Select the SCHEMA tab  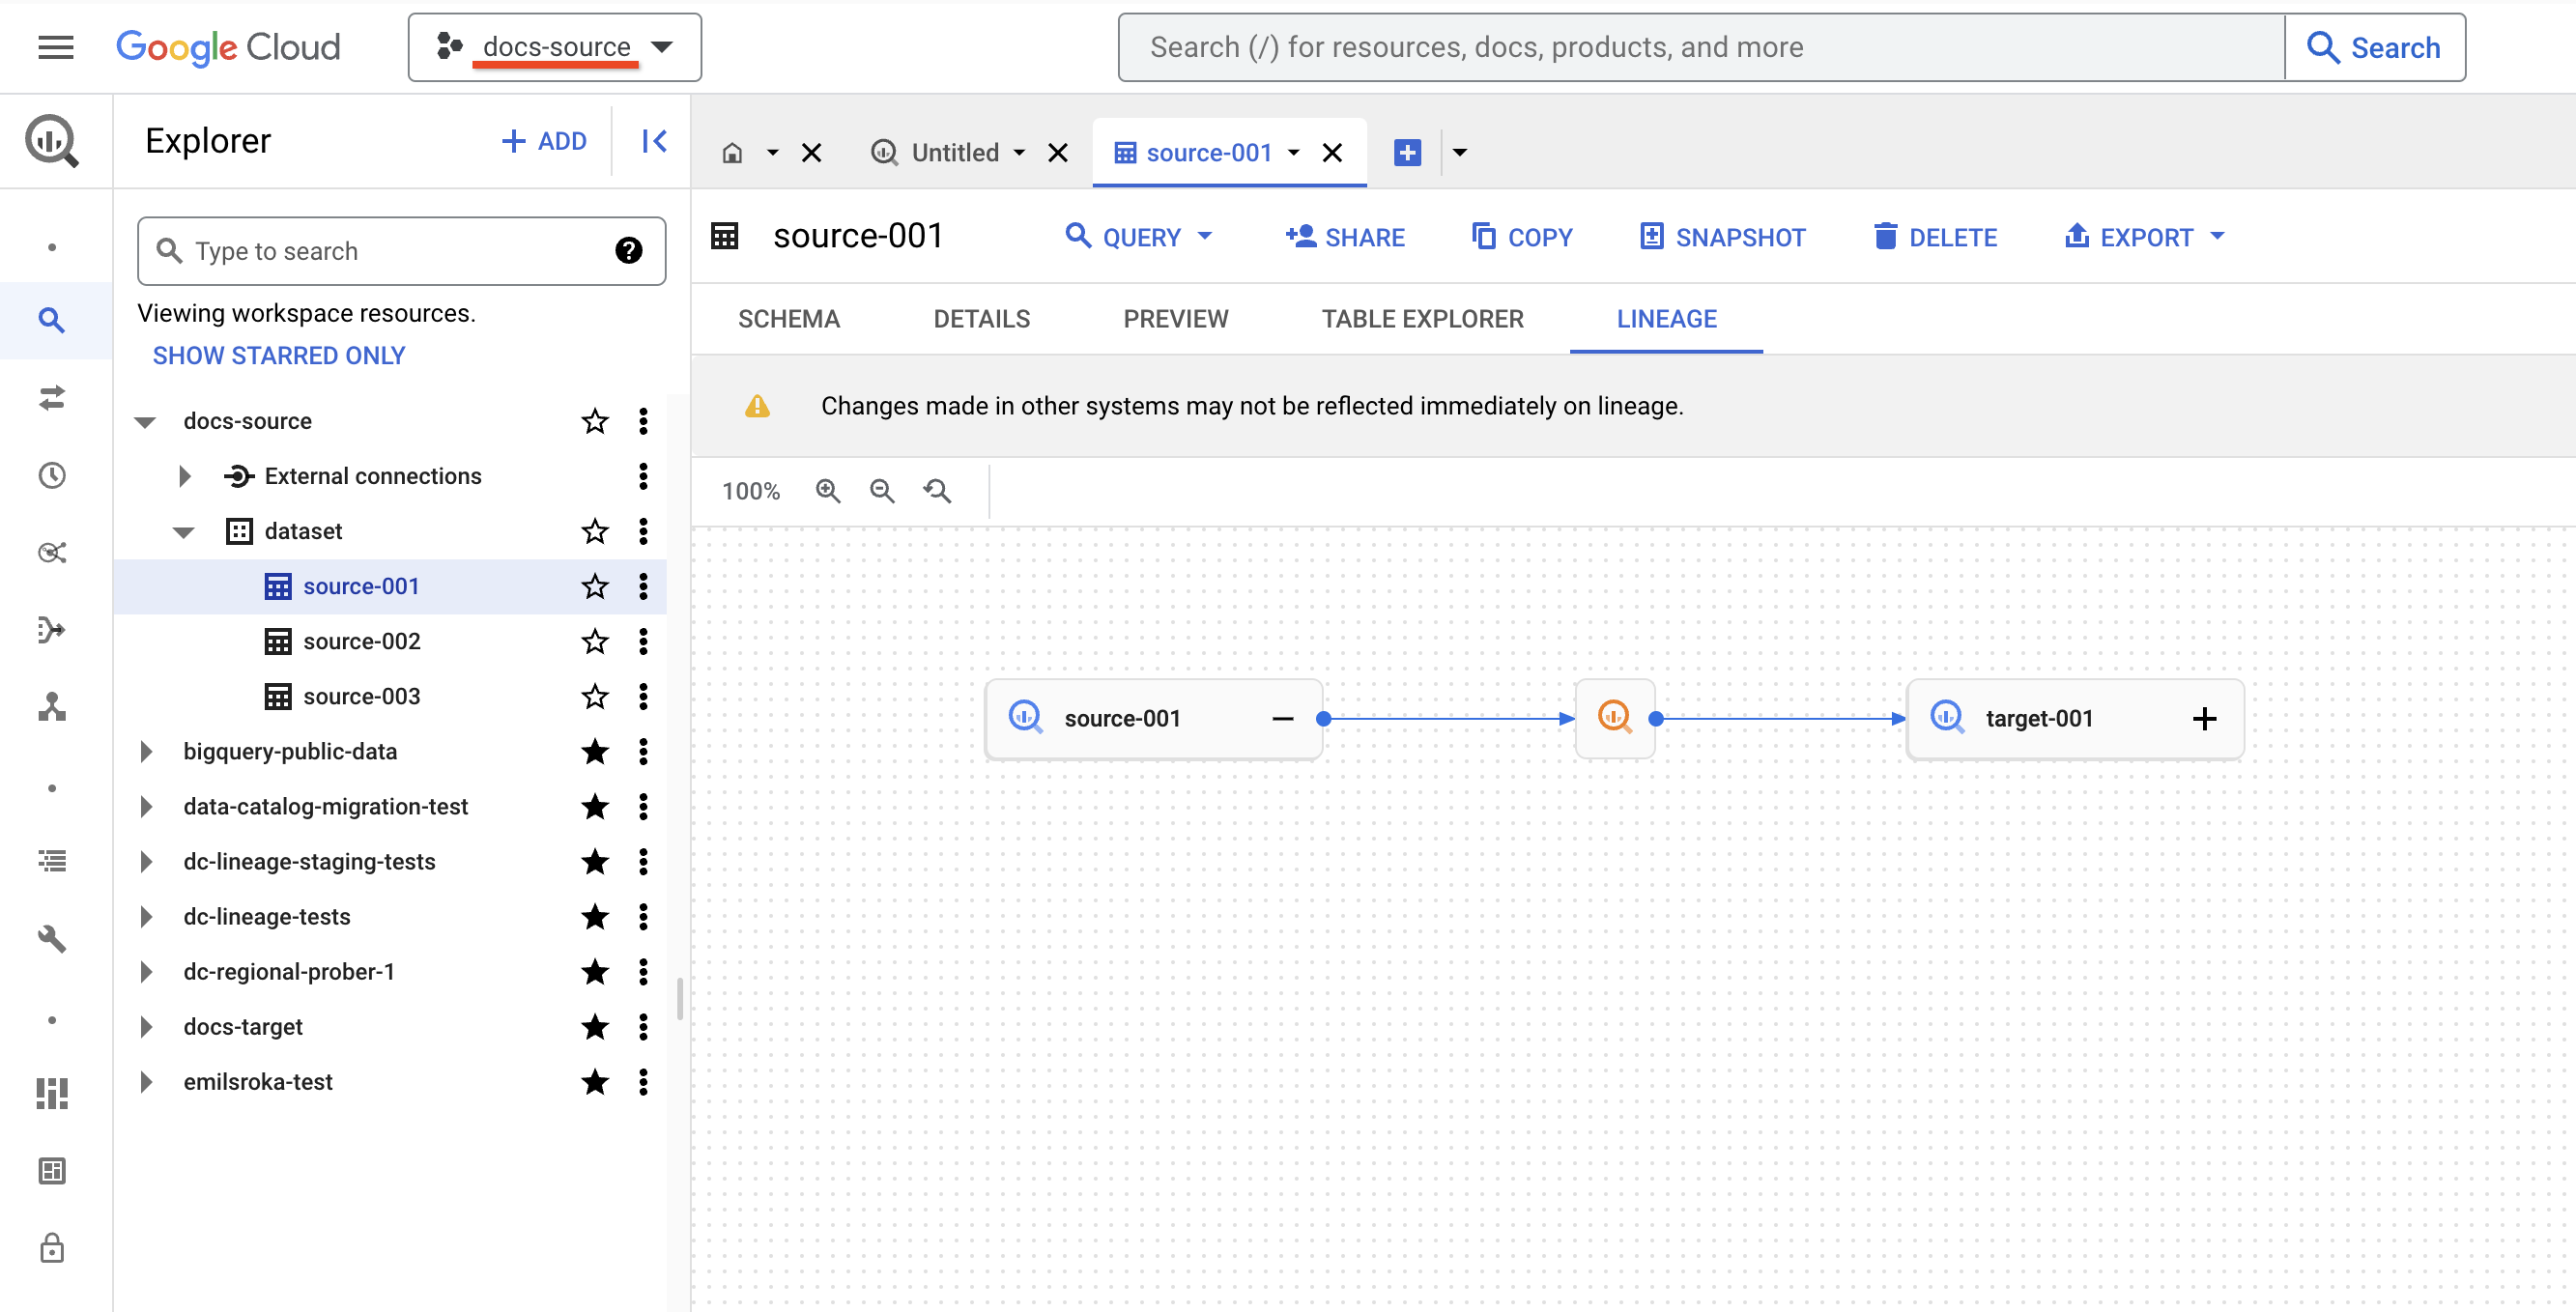point(789,318)
